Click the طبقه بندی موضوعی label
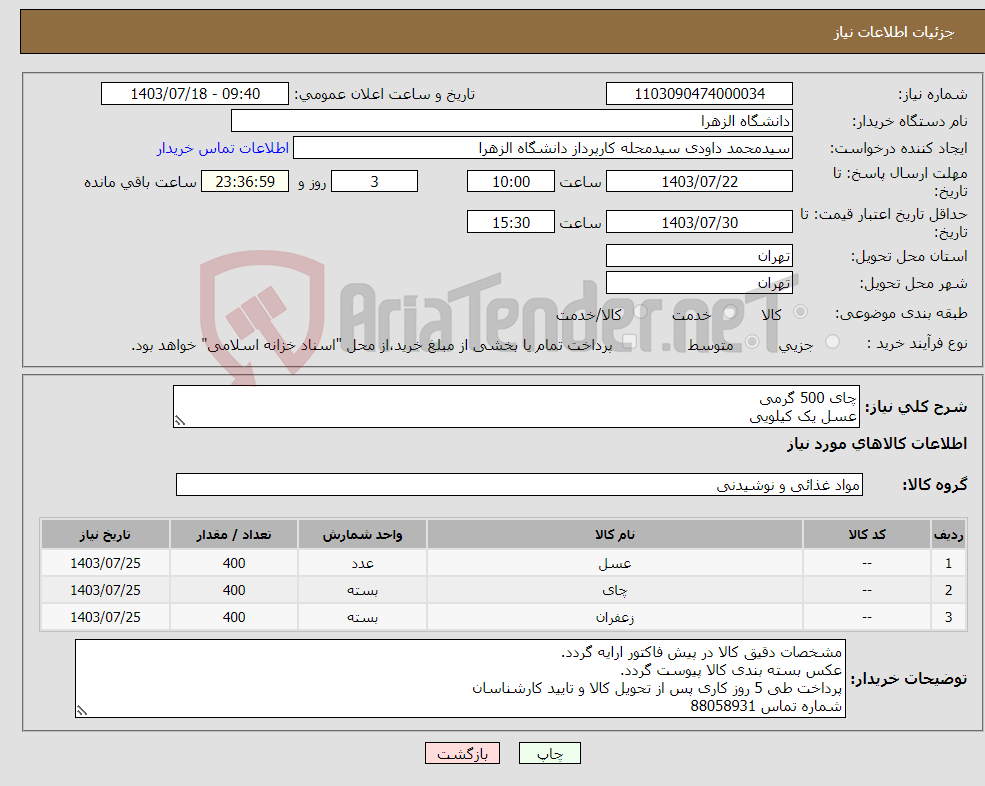The image size is (985, 786). coord(901,312)
